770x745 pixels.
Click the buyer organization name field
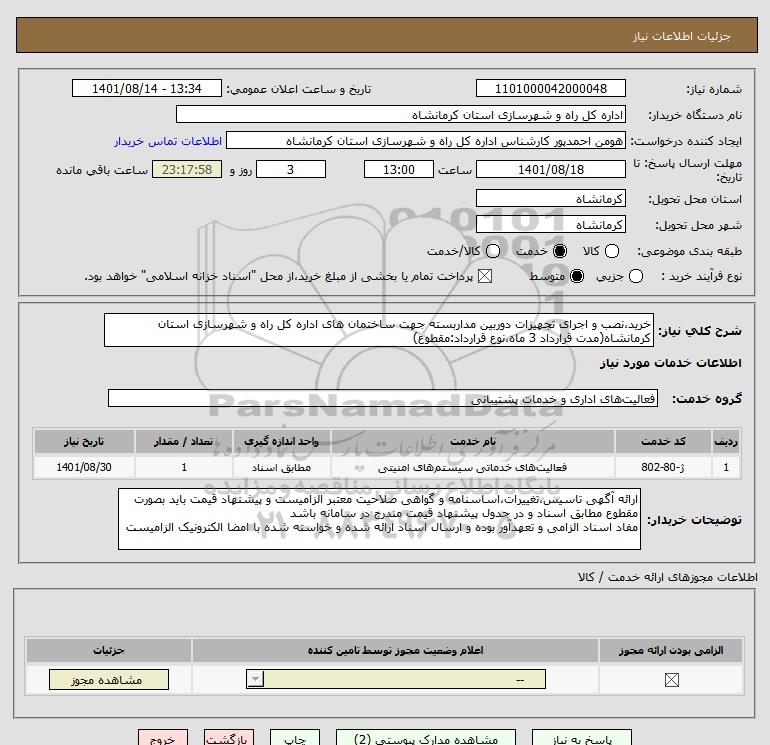tap(401, 114)
